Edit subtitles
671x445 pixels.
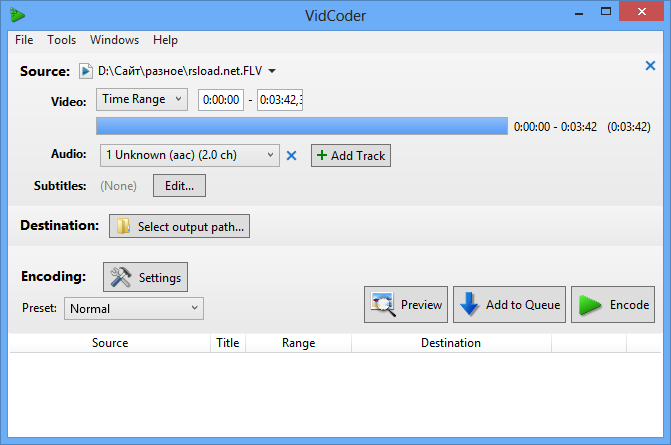(x=179, y=186)
